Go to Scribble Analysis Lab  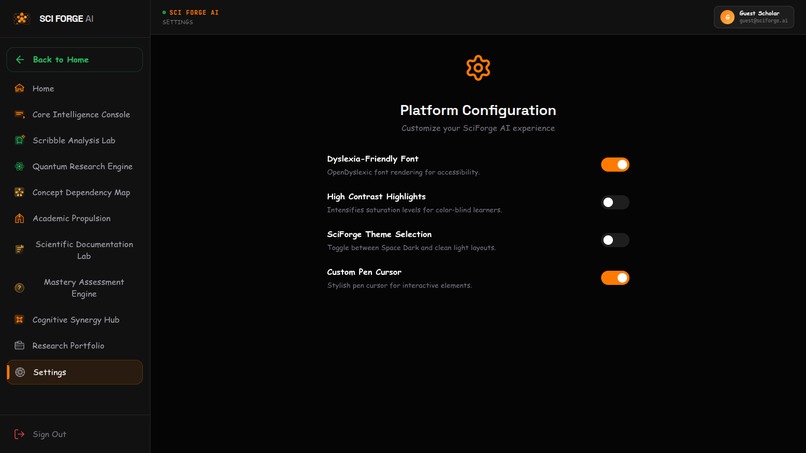click(75, 140)
